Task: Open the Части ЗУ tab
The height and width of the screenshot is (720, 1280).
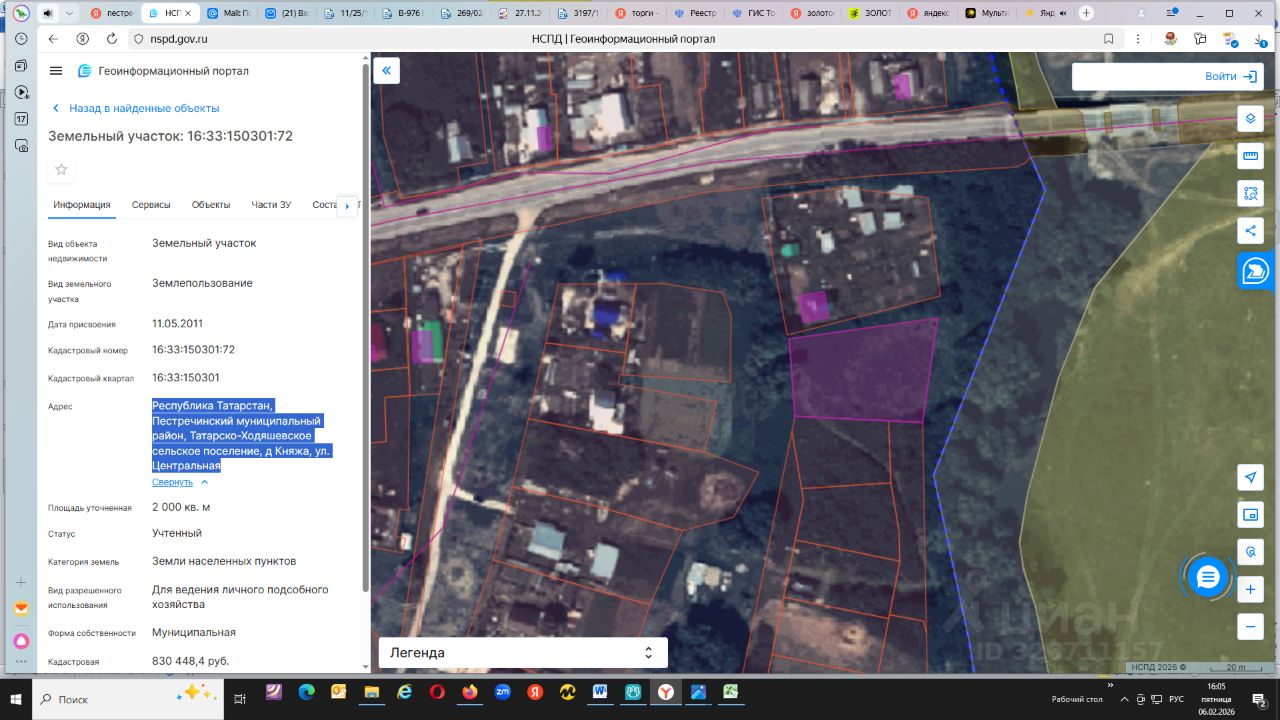Action: click(x=271, y=205)
